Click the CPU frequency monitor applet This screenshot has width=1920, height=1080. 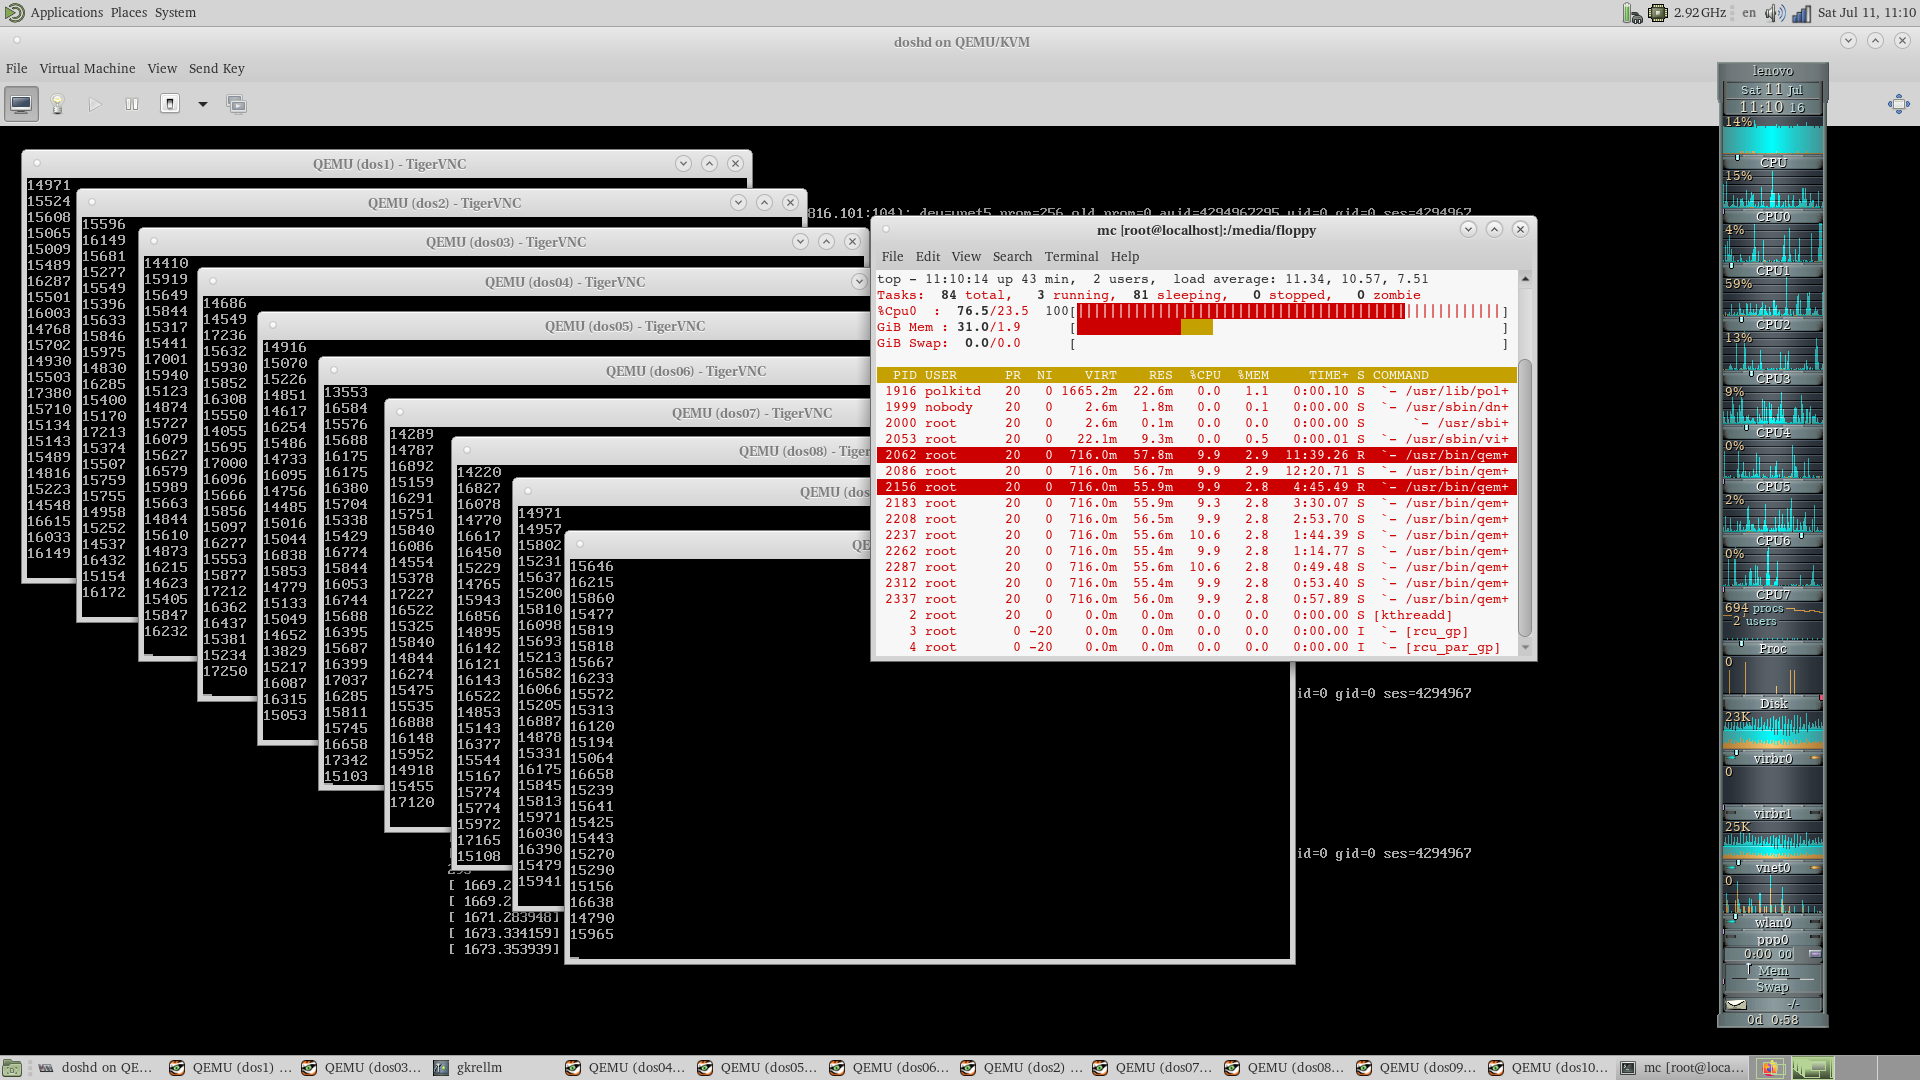click(1687, 13)
